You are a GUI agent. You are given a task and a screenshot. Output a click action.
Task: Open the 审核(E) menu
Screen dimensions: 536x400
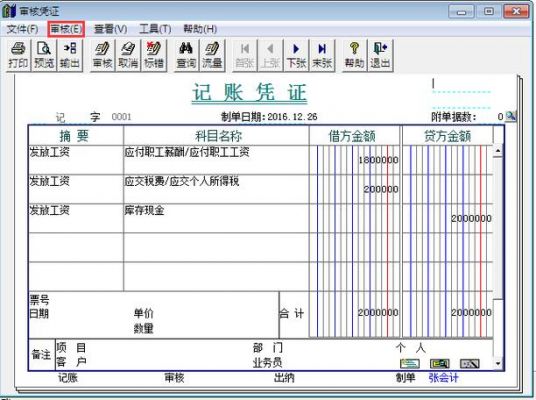[x=66, y=29]
